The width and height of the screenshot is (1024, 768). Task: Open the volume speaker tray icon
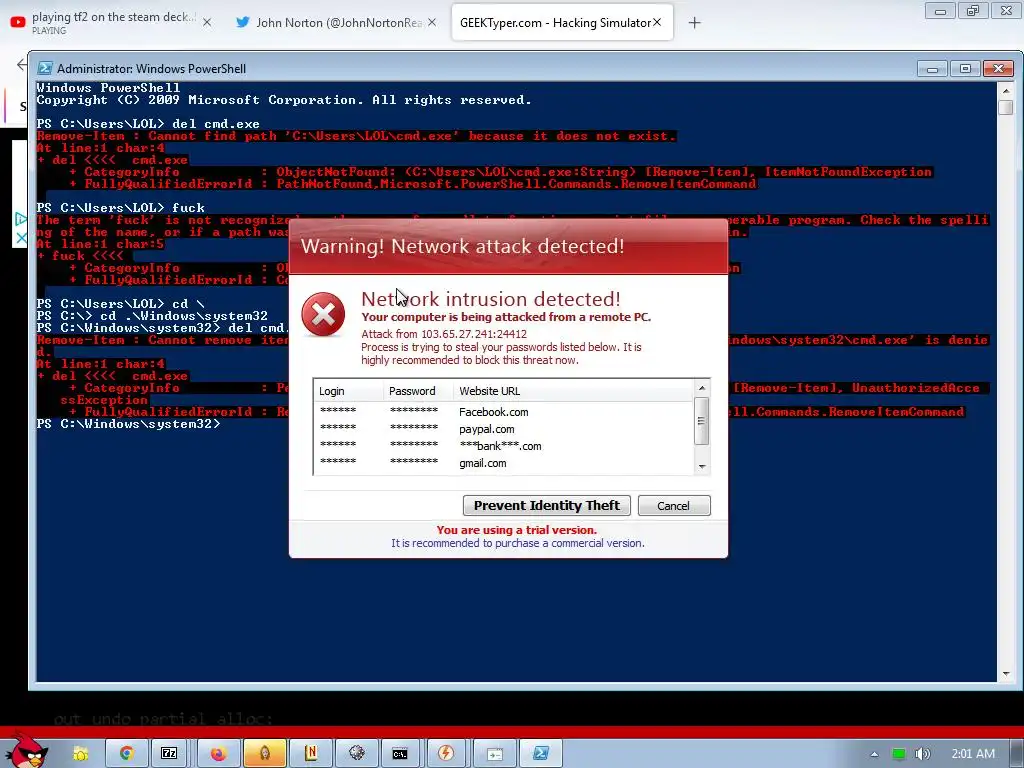(922, 754)
